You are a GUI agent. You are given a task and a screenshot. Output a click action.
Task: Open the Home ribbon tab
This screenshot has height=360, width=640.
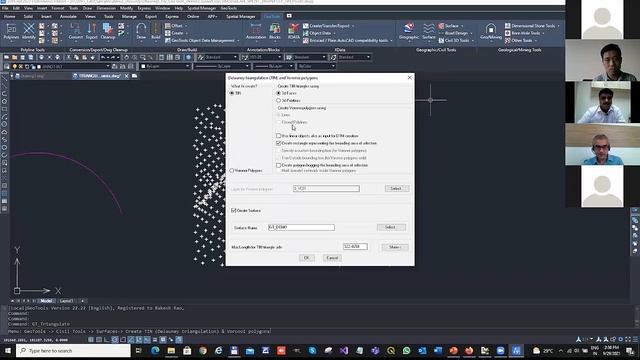(x=9, y=16)
